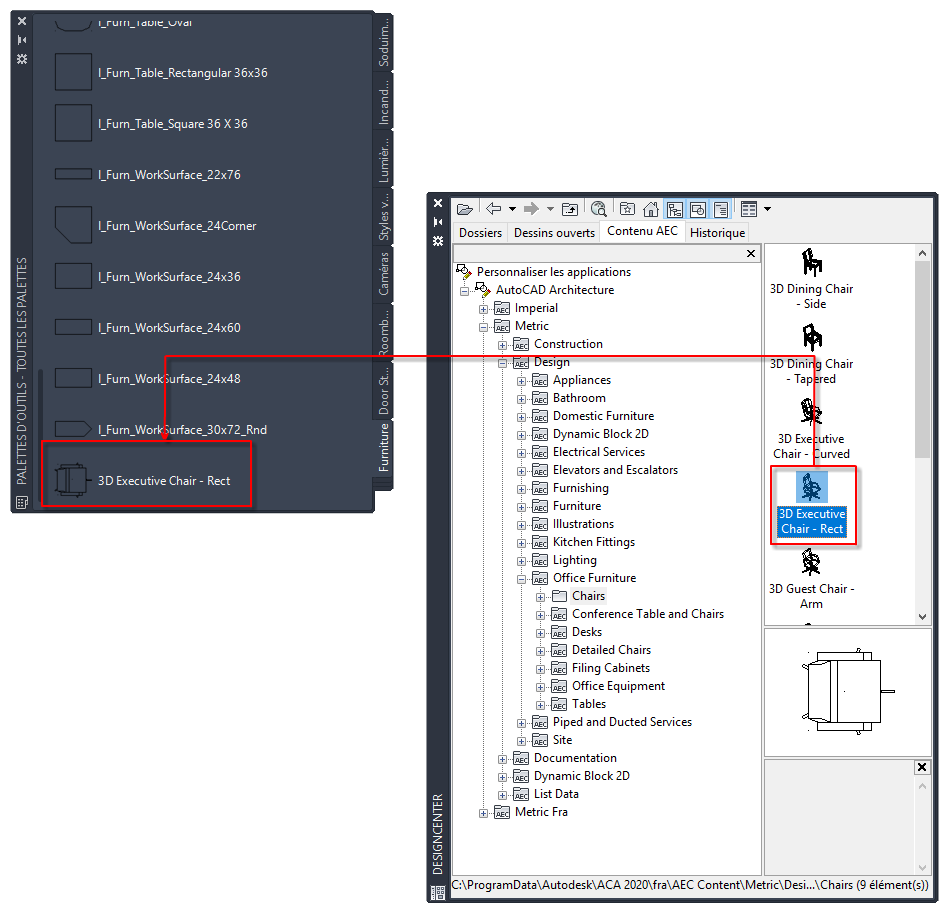Click the content list scroll-up arrow
Screen dimensions: 945x910
(922, 253)
